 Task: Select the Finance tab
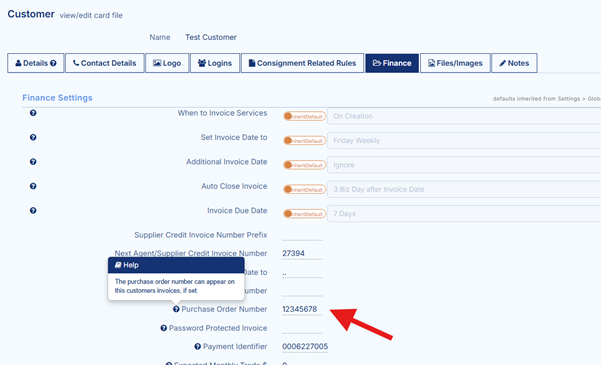pyautogui.click(x=392, y=63)
